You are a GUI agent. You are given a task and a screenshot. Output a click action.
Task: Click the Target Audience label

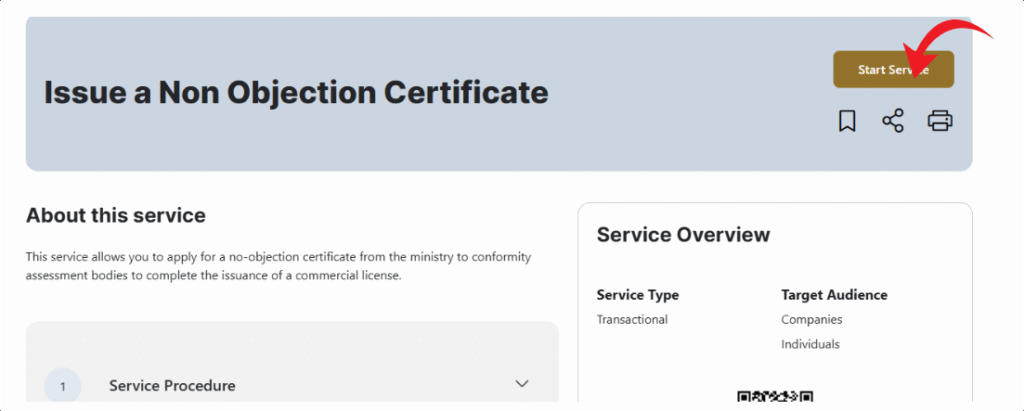coord(834,295)
